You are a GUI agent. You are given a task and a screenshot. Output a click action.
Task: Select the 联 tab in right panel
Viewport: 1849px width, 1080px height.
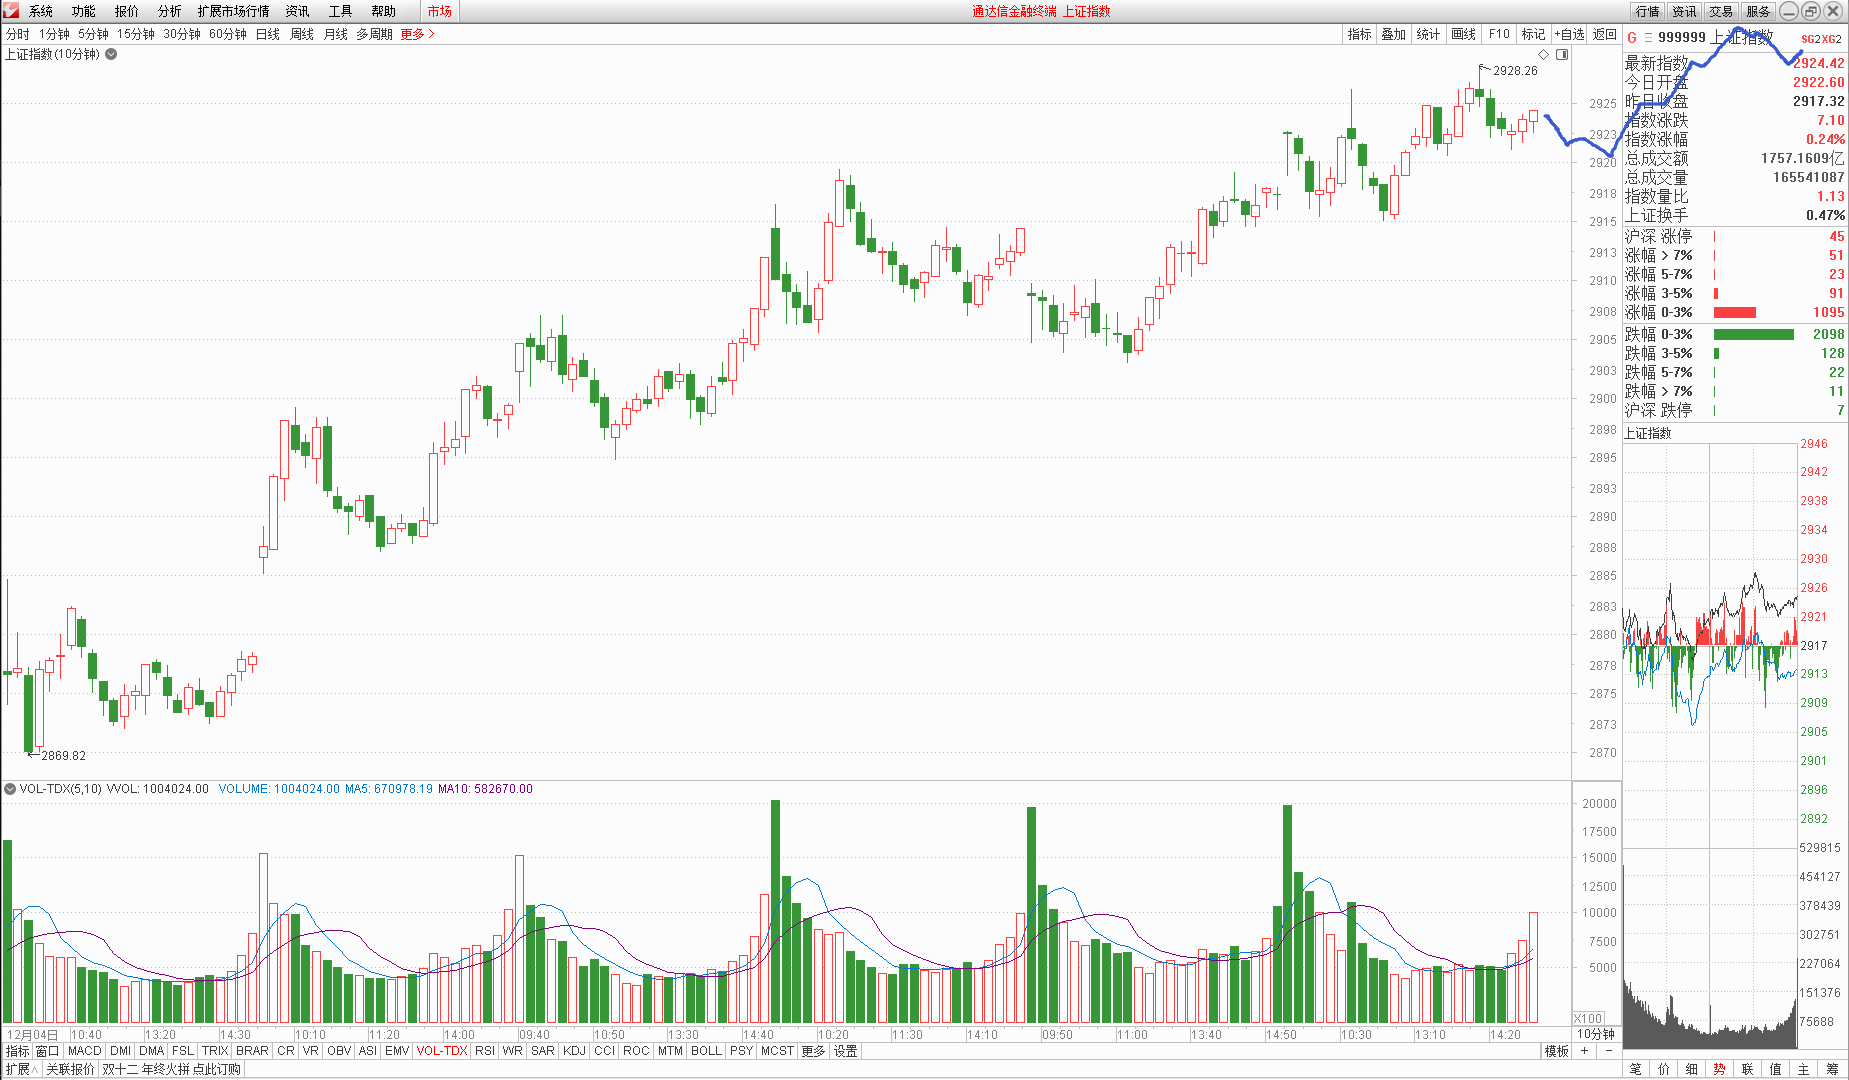[1748, 1069]
